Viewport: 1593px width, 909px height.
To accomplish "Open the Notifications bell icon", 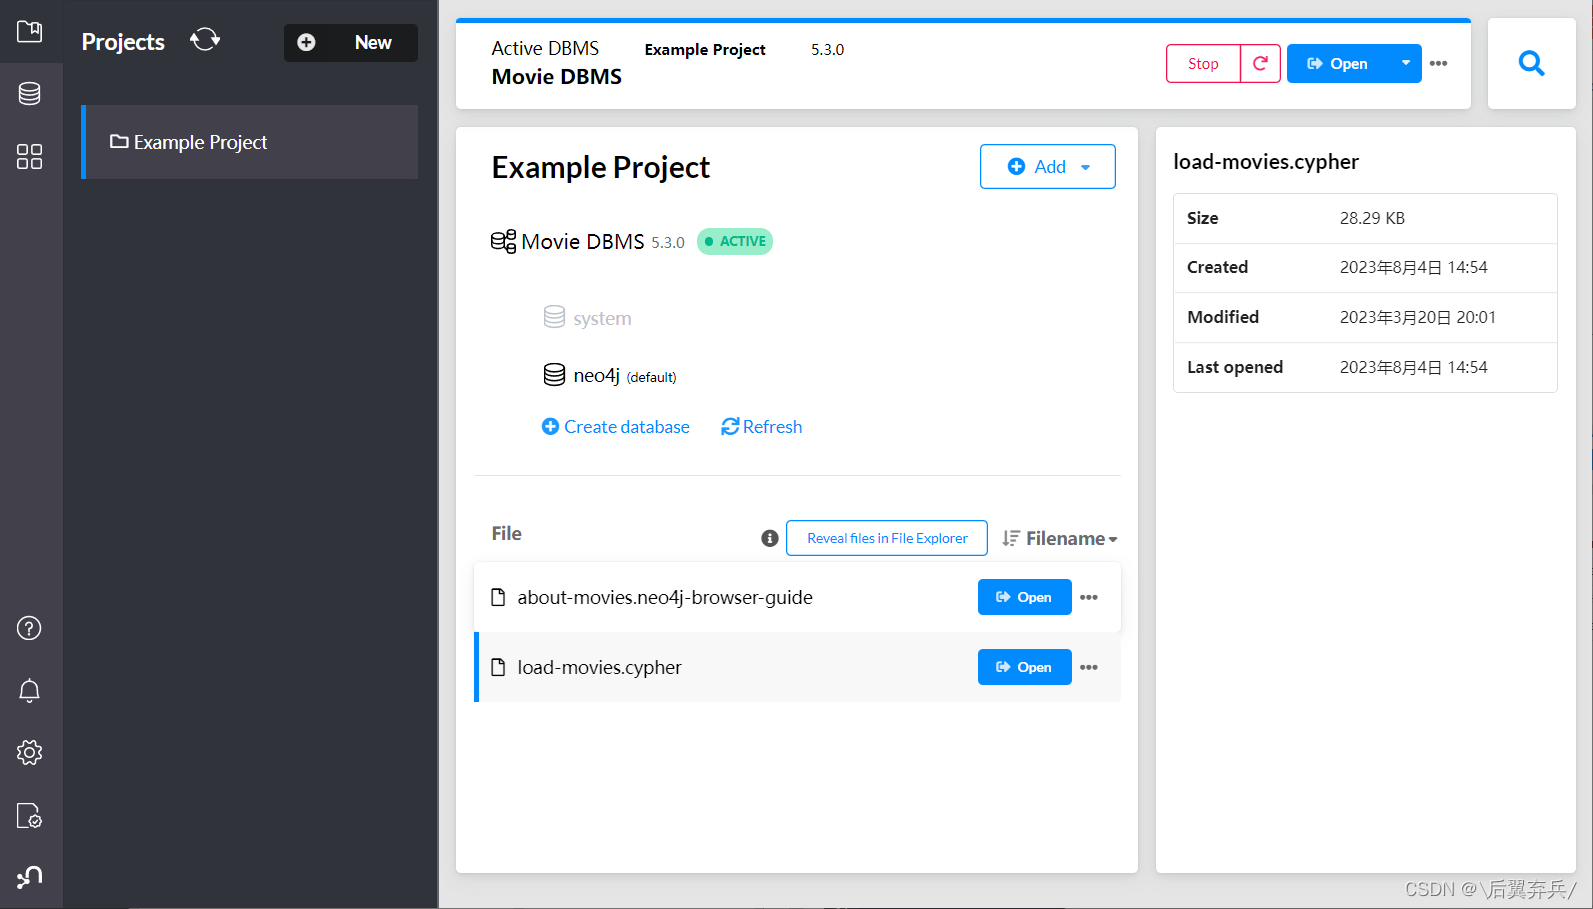I will 30,691.
